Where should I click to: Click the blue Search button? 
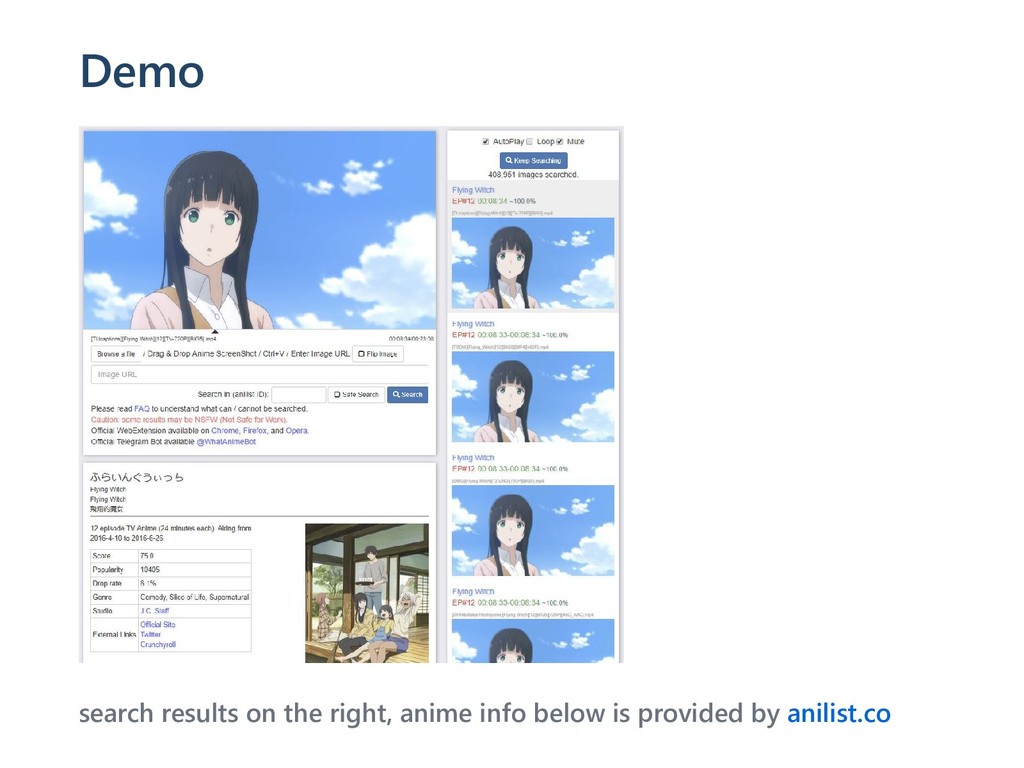coord(408,394)
